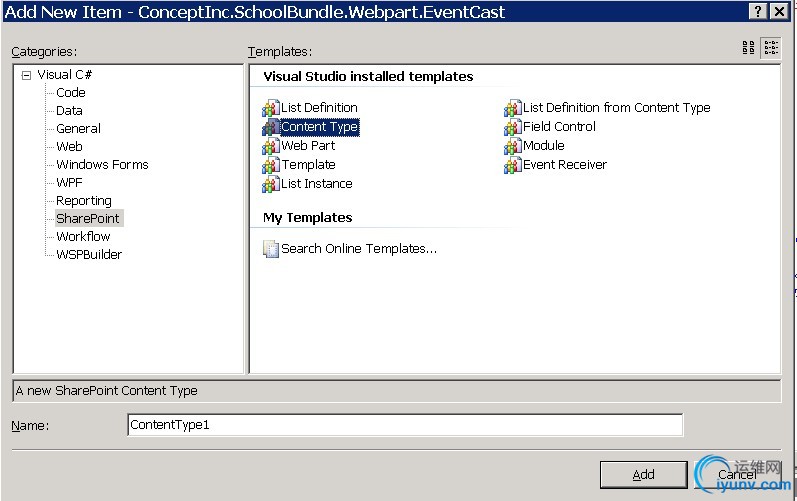
Task: Select the Workflow category
Action: (83, 236)
